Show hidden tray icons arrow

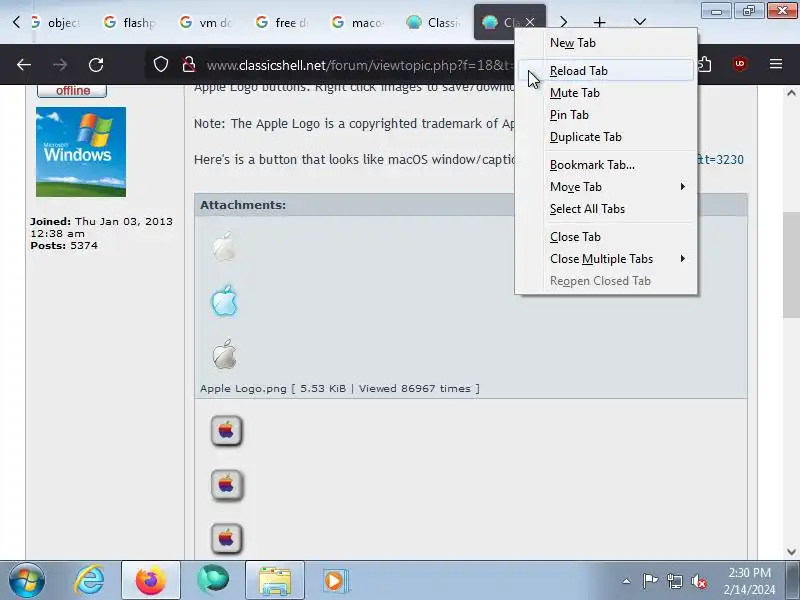click(x=626, y=581)
